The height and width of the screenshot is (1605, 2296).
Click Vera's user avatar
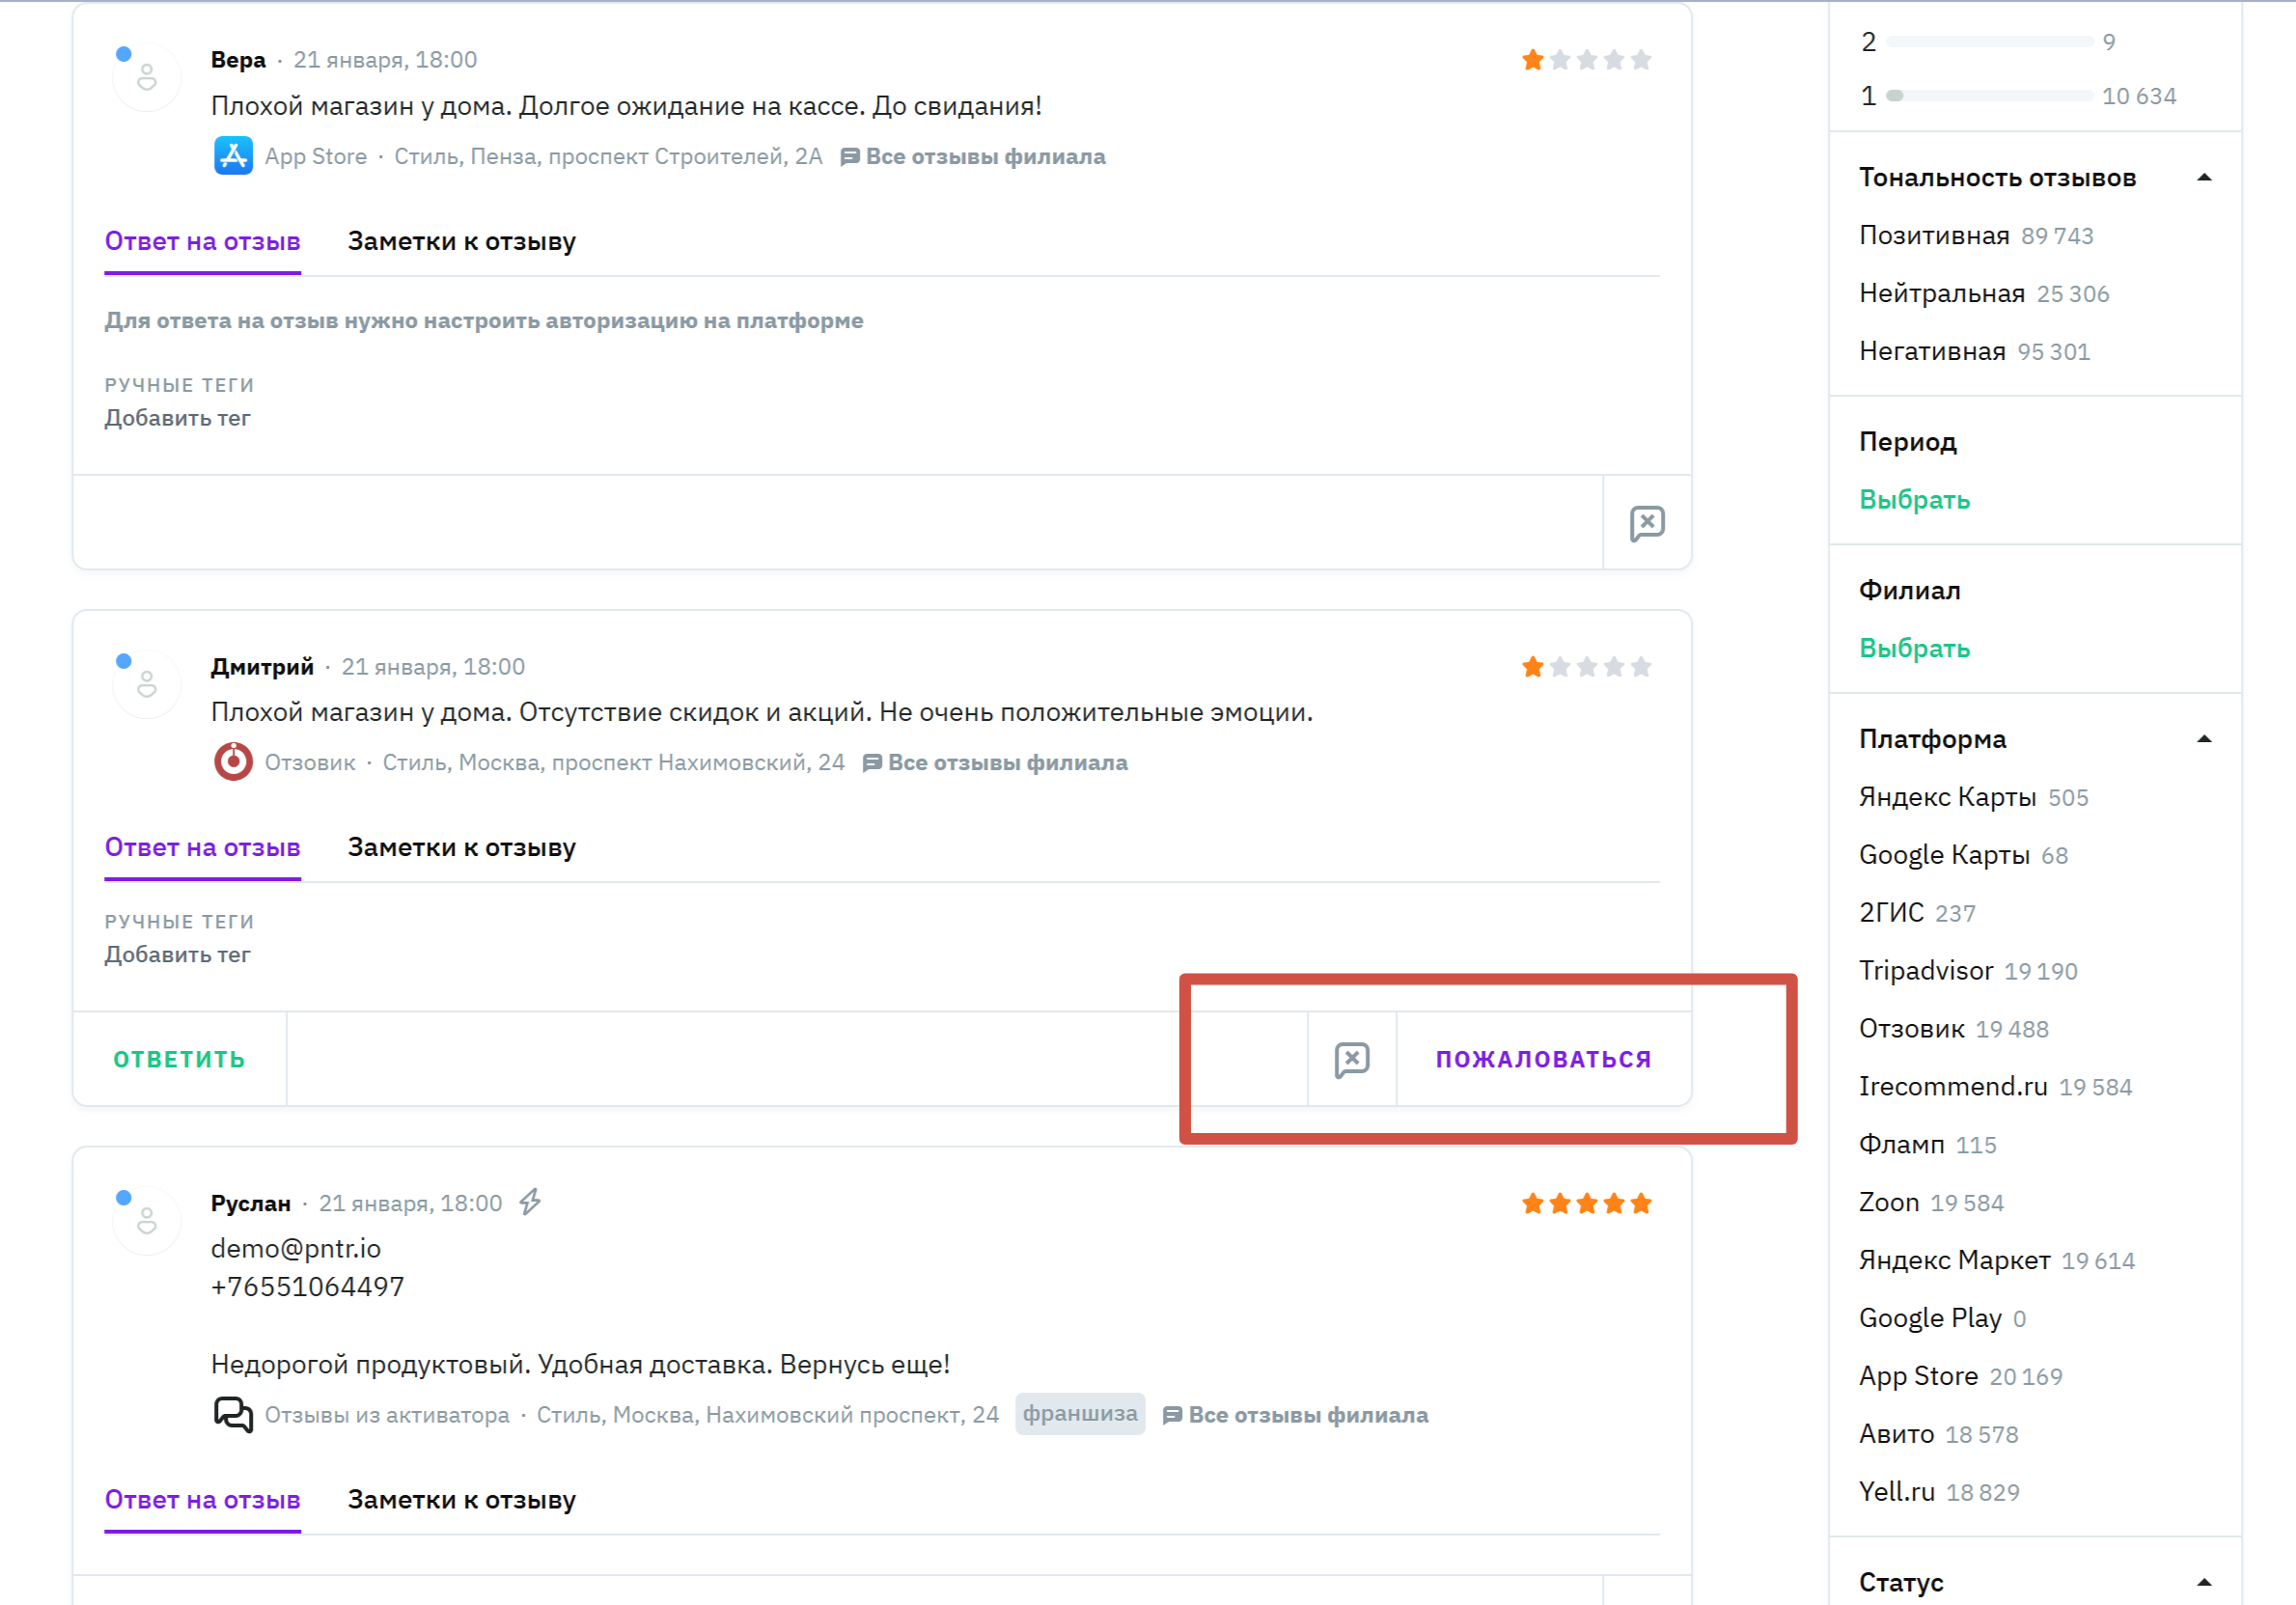(147, 77)
